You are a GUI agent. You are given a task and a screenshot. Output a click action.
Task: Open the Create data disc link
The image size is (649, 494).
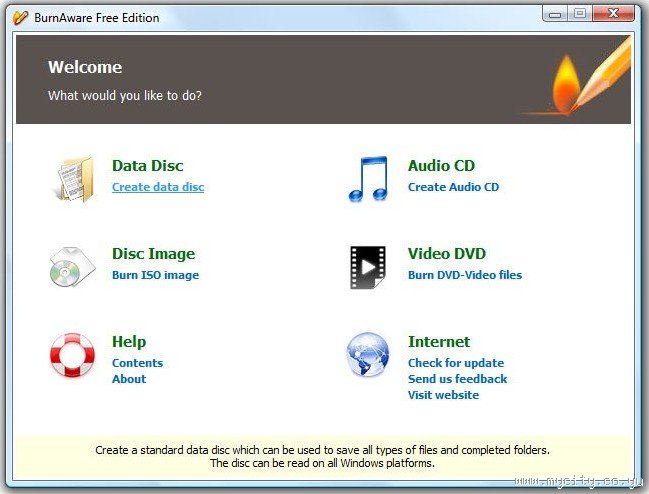point(158,187)
